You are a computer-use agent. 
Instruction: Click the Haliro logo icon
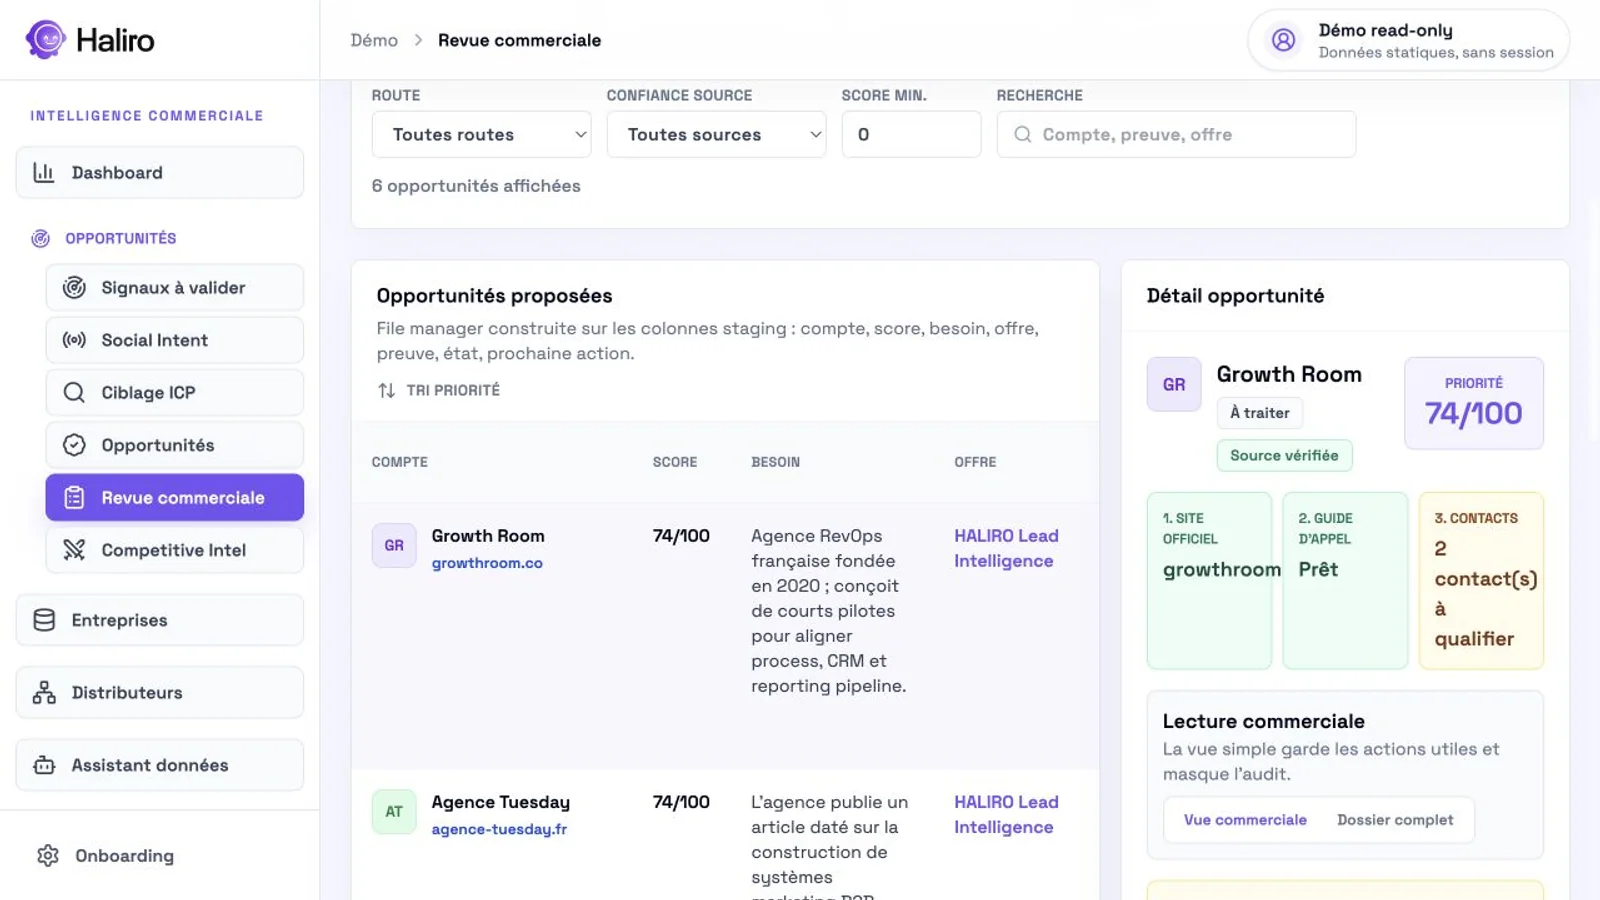[45, 40]
